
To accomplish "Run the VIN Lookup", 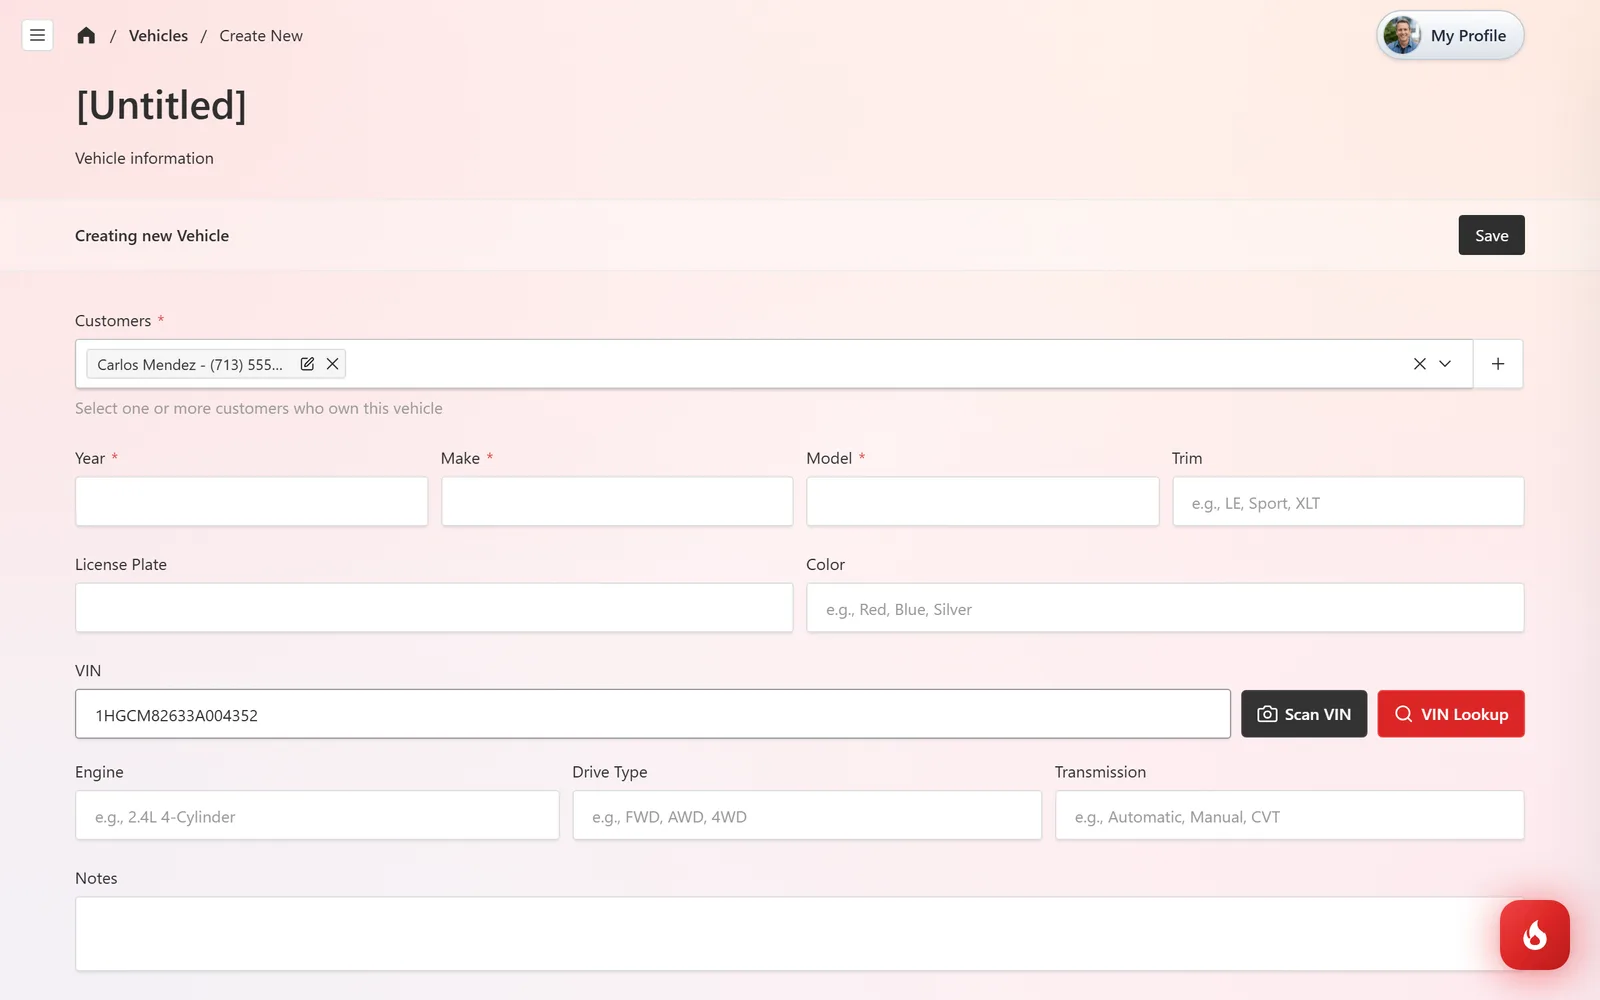I will [1451, 714].
